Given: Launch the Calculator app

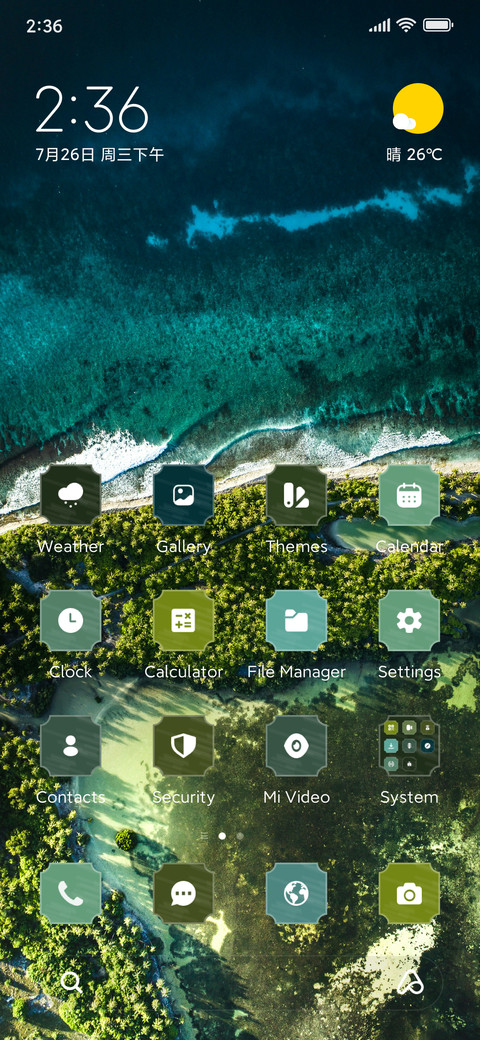Looking at the screenshot, I should (x=184, y=621).
